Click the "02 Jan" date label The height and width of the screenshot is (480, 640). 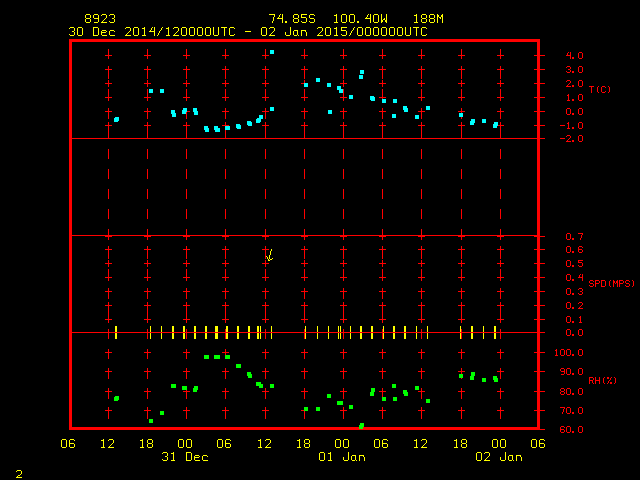(499, 457)
